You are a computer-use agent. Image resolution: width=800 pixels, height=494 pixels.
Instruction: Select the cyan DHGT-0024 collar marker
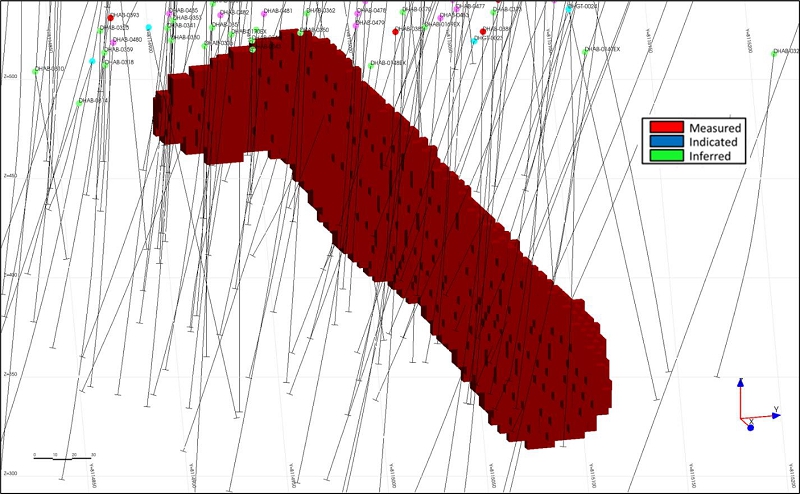569,9
